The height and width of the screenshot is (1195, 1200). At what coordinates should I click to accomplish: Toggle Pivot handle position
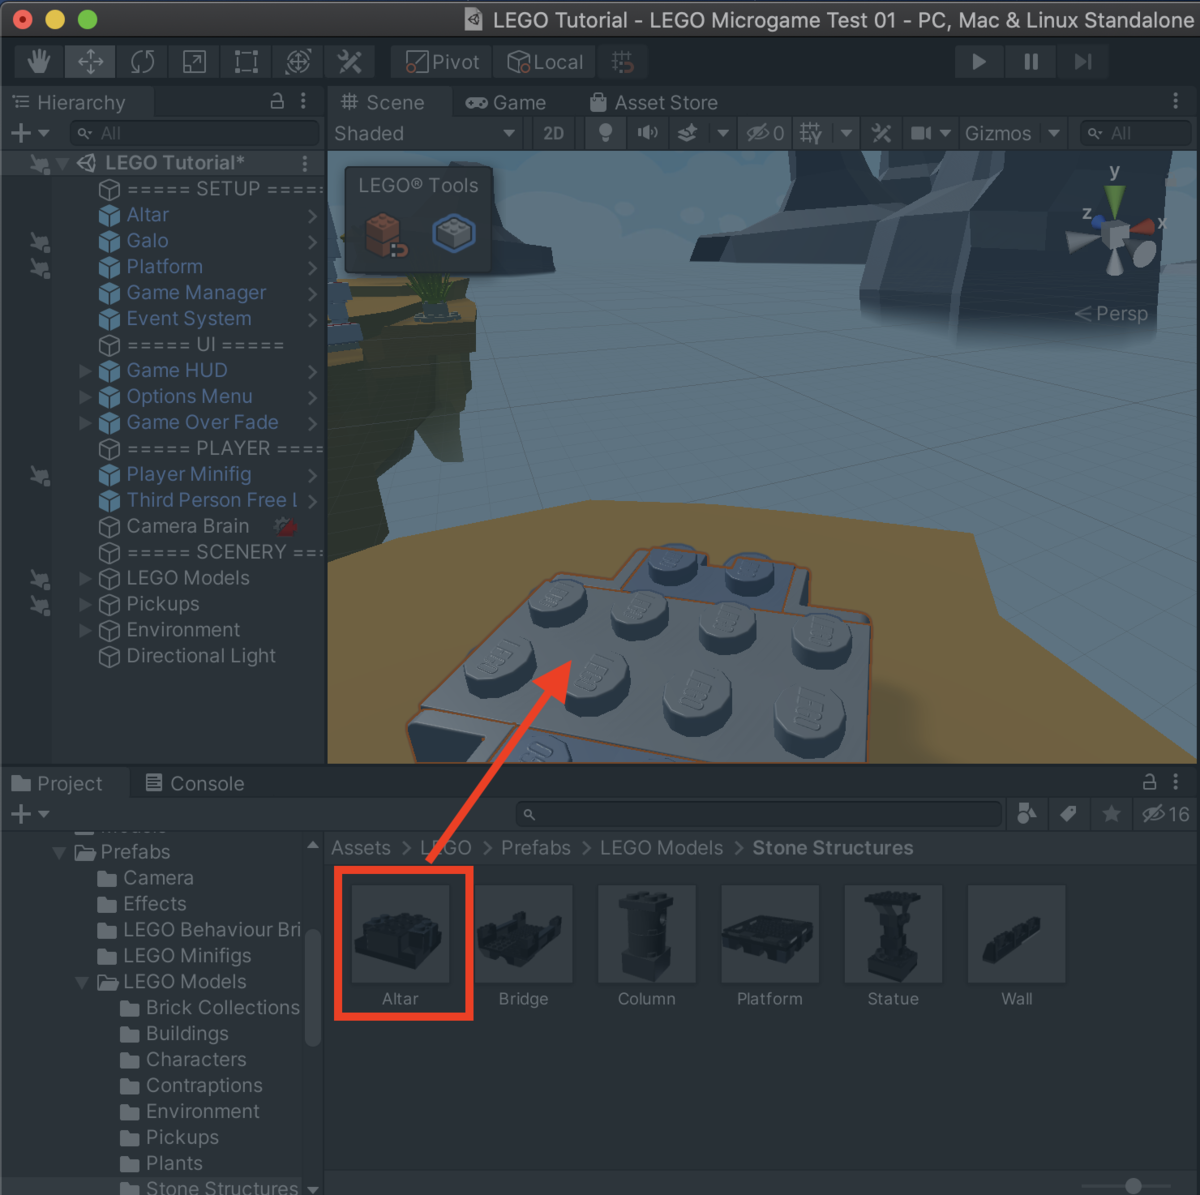[x=443, y=62]
